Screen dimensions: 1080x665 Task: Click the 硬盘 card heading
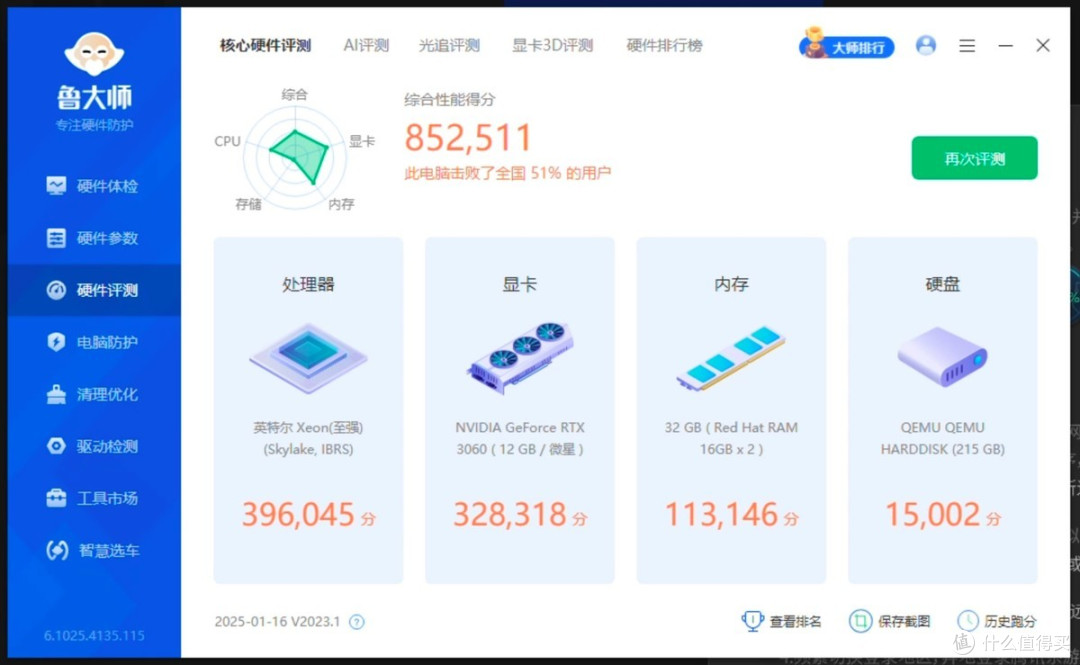coord(942,284)
